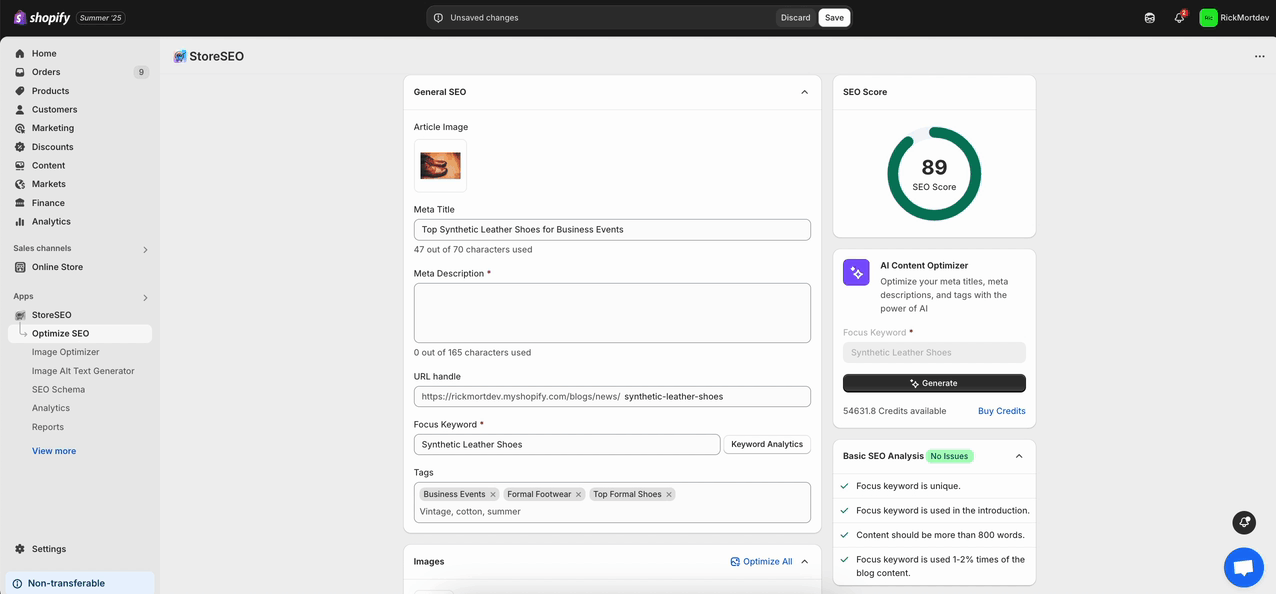This screenshot has width=1277, height=594.
Task: Click "47 out of 70 characters used"
Action: (x=473, y=250)
